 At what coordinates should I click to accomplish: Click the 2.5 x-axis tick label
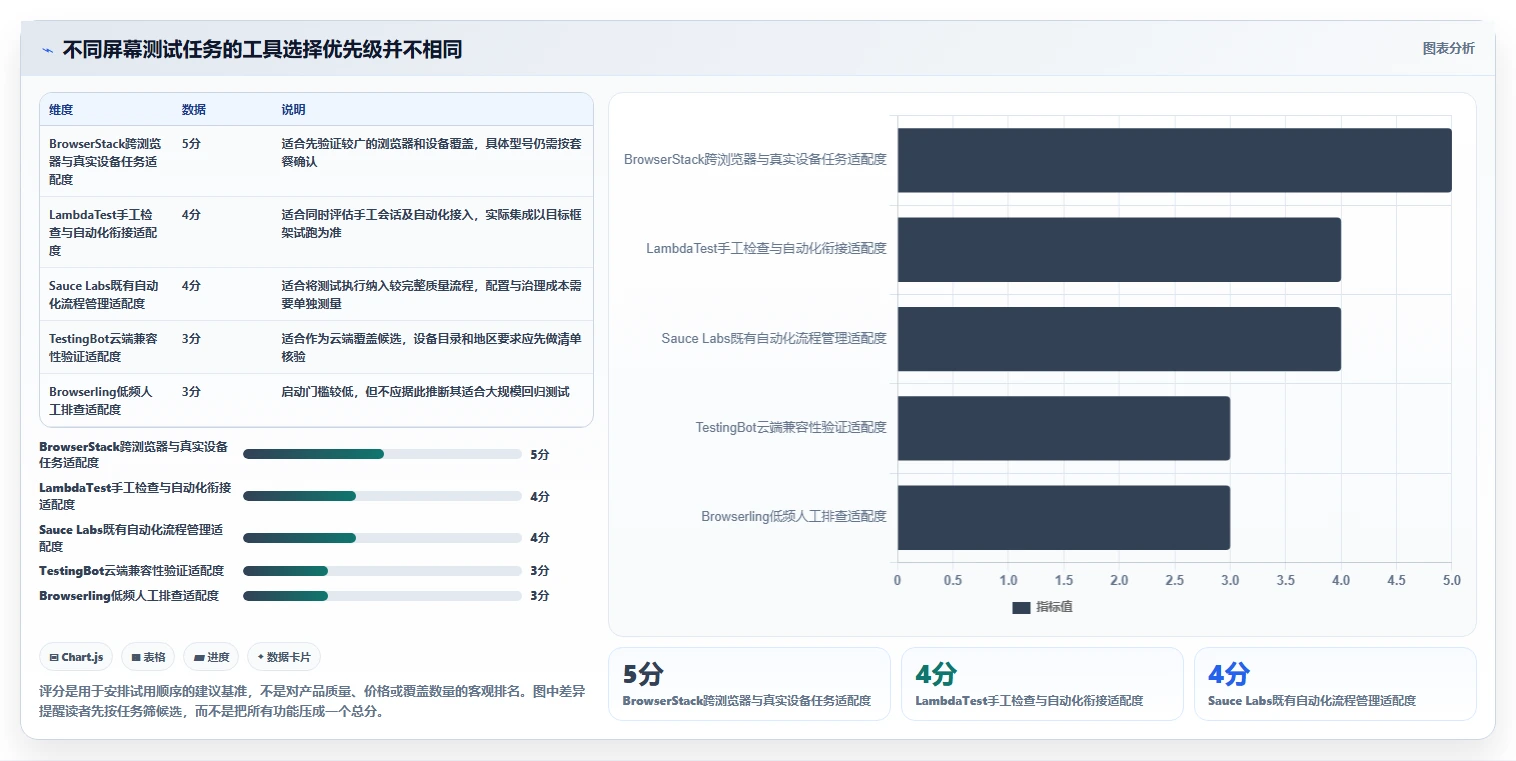click(1174, 581)
